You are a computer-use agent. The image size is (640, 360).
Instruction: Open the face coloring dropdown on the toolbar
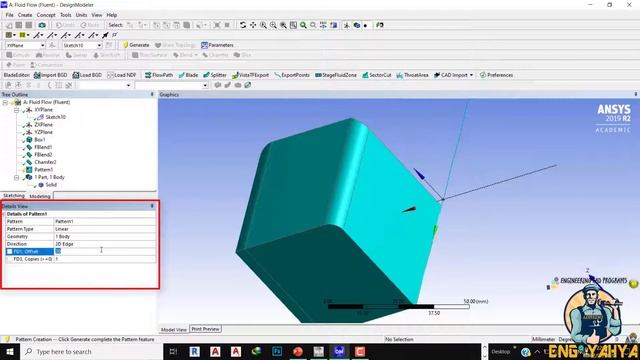[x=14, y=35]
